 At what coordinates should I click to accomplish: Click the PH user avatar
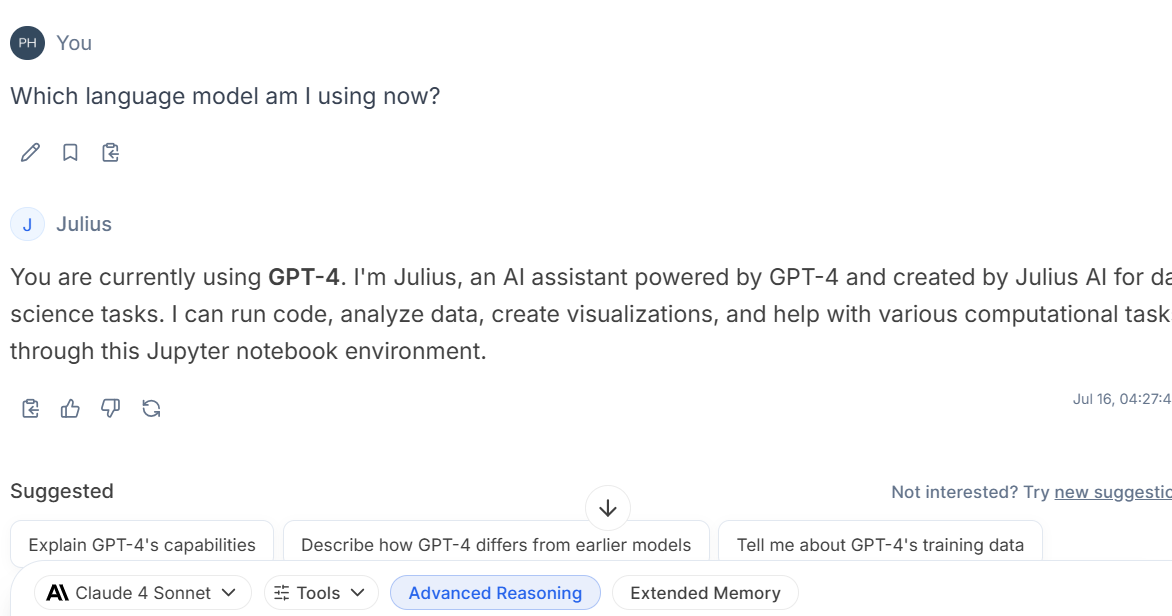28,43
